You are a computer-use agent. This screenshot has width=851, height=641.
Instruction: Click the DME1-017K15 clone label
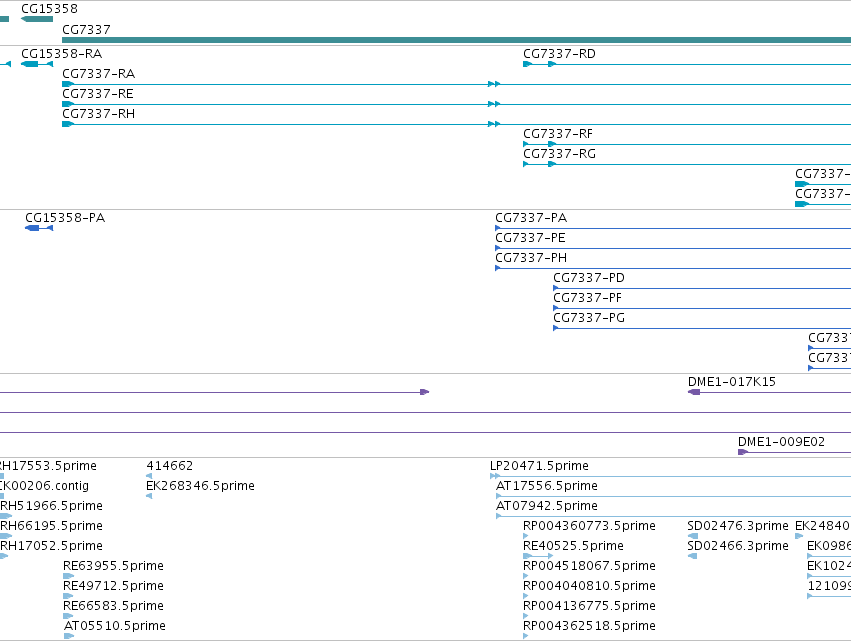pos(732,382)
